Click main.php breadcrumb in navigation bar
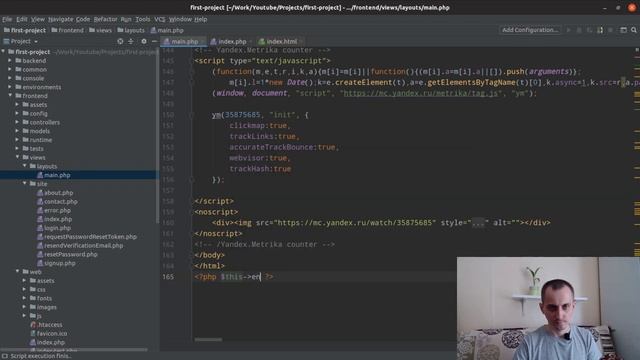Screen dimensions: 640x360 [x=167, y=30]
